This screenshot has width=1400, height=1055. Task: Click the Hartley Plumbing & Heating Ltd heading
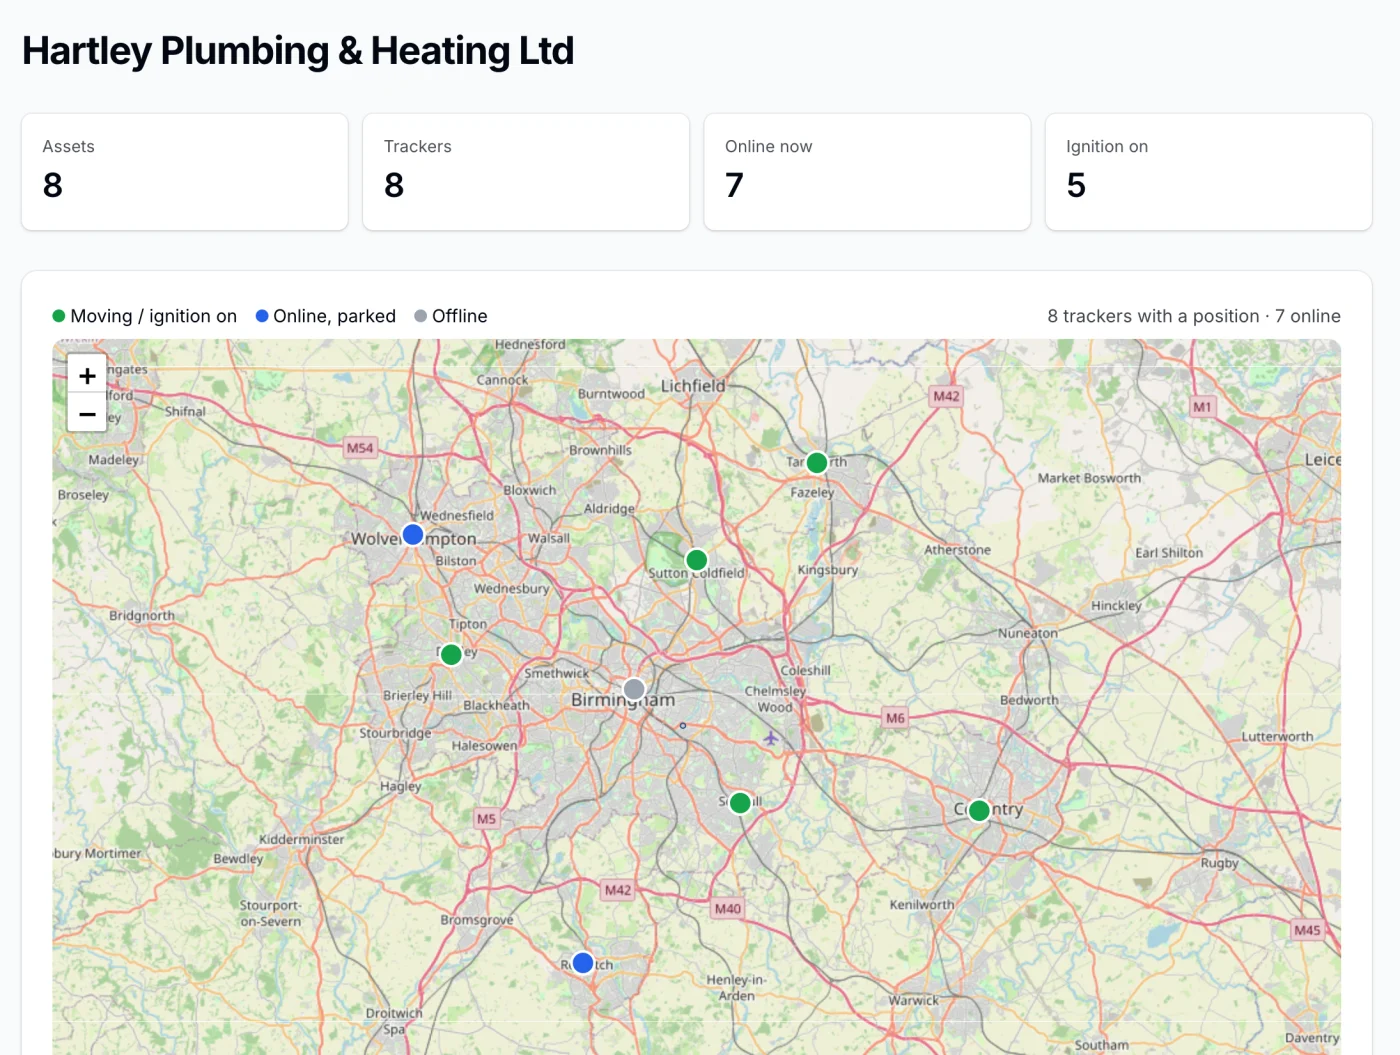coord(298,51)
